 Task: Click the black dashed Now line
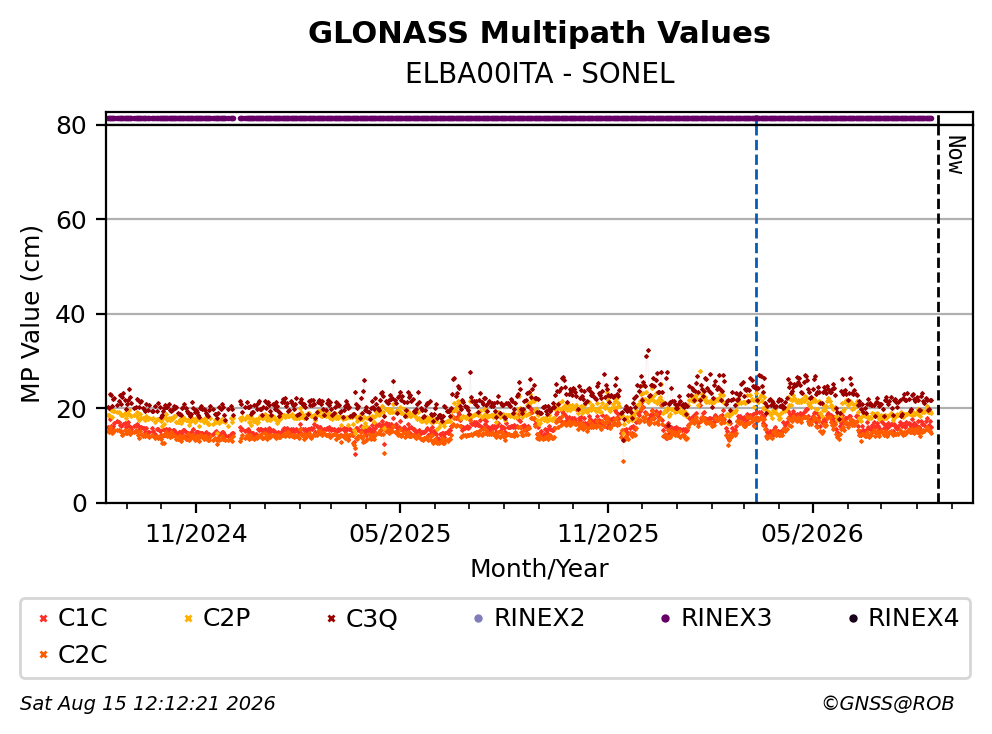(x=938, y=310)
